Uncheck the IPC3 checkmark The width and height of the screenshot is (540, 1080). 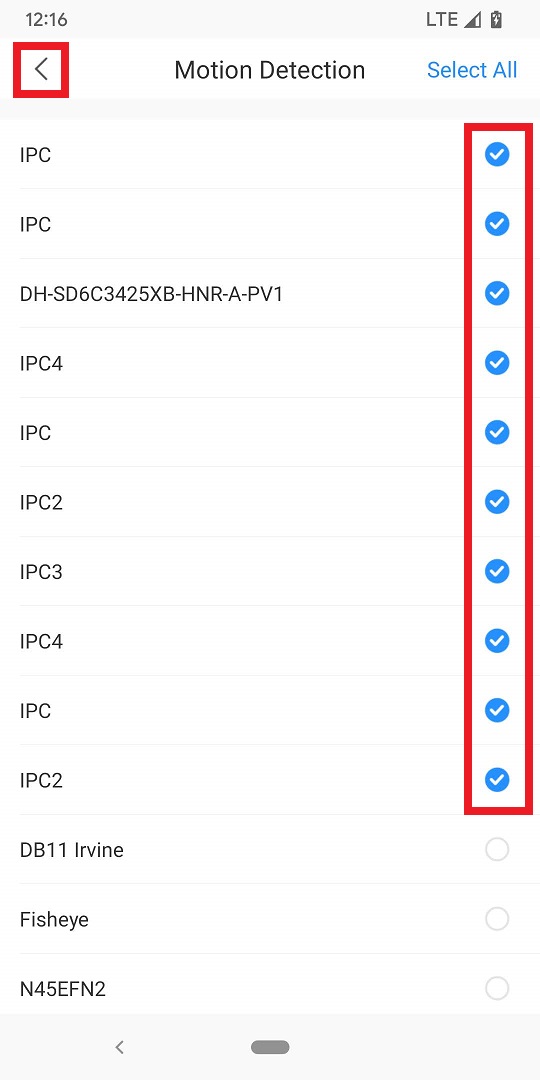tap(497, 571)
